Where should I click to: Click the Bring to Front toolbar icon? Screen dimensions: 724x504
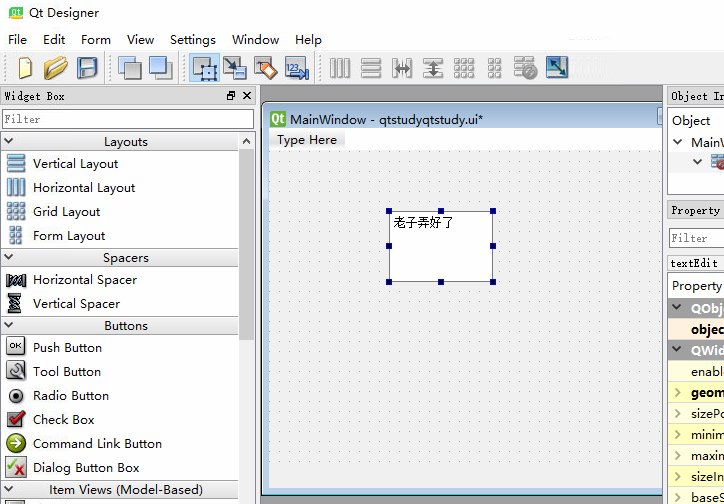click(161, 68)
